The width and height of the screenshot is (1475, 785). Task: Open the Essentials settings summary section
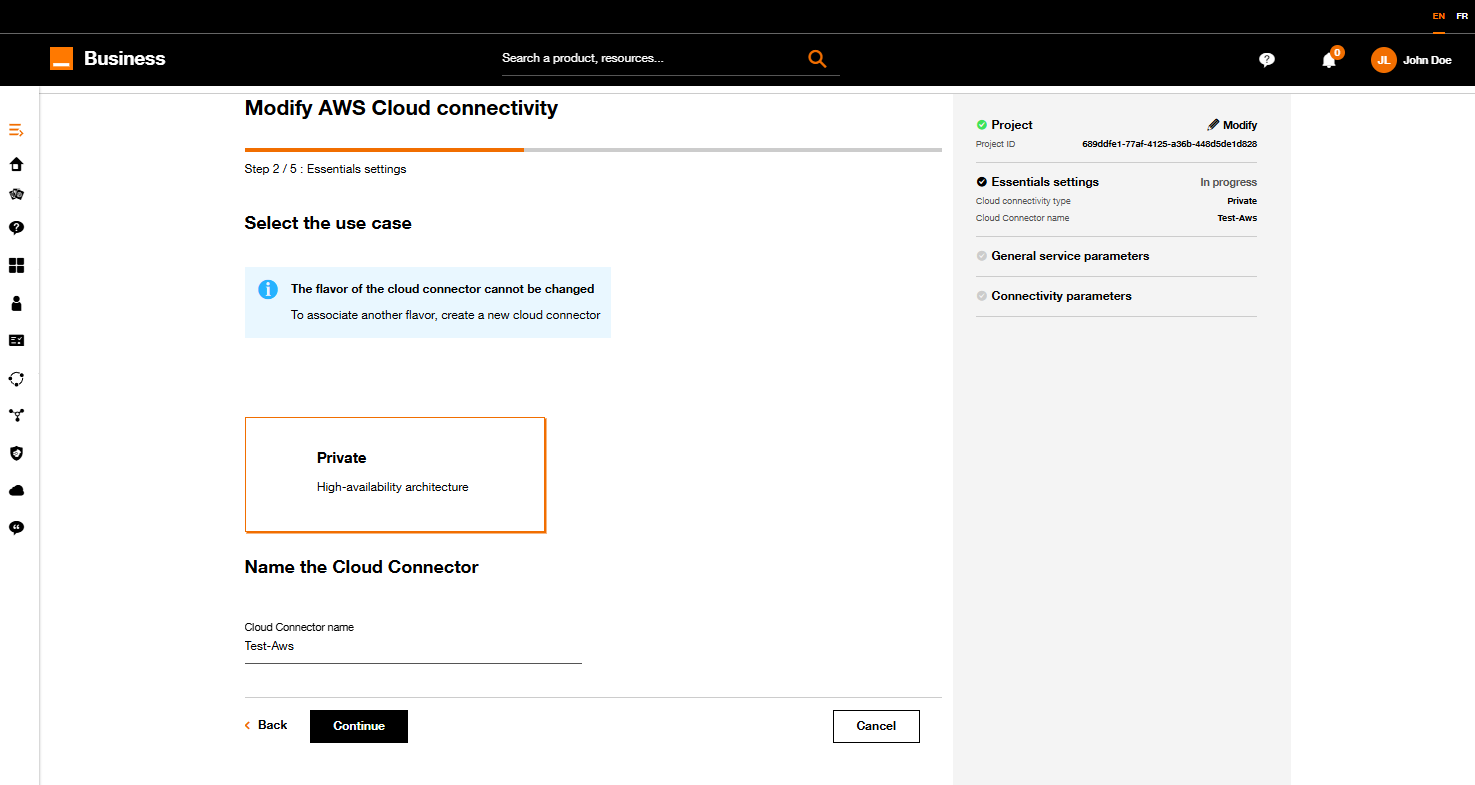tap(1045, 182)
